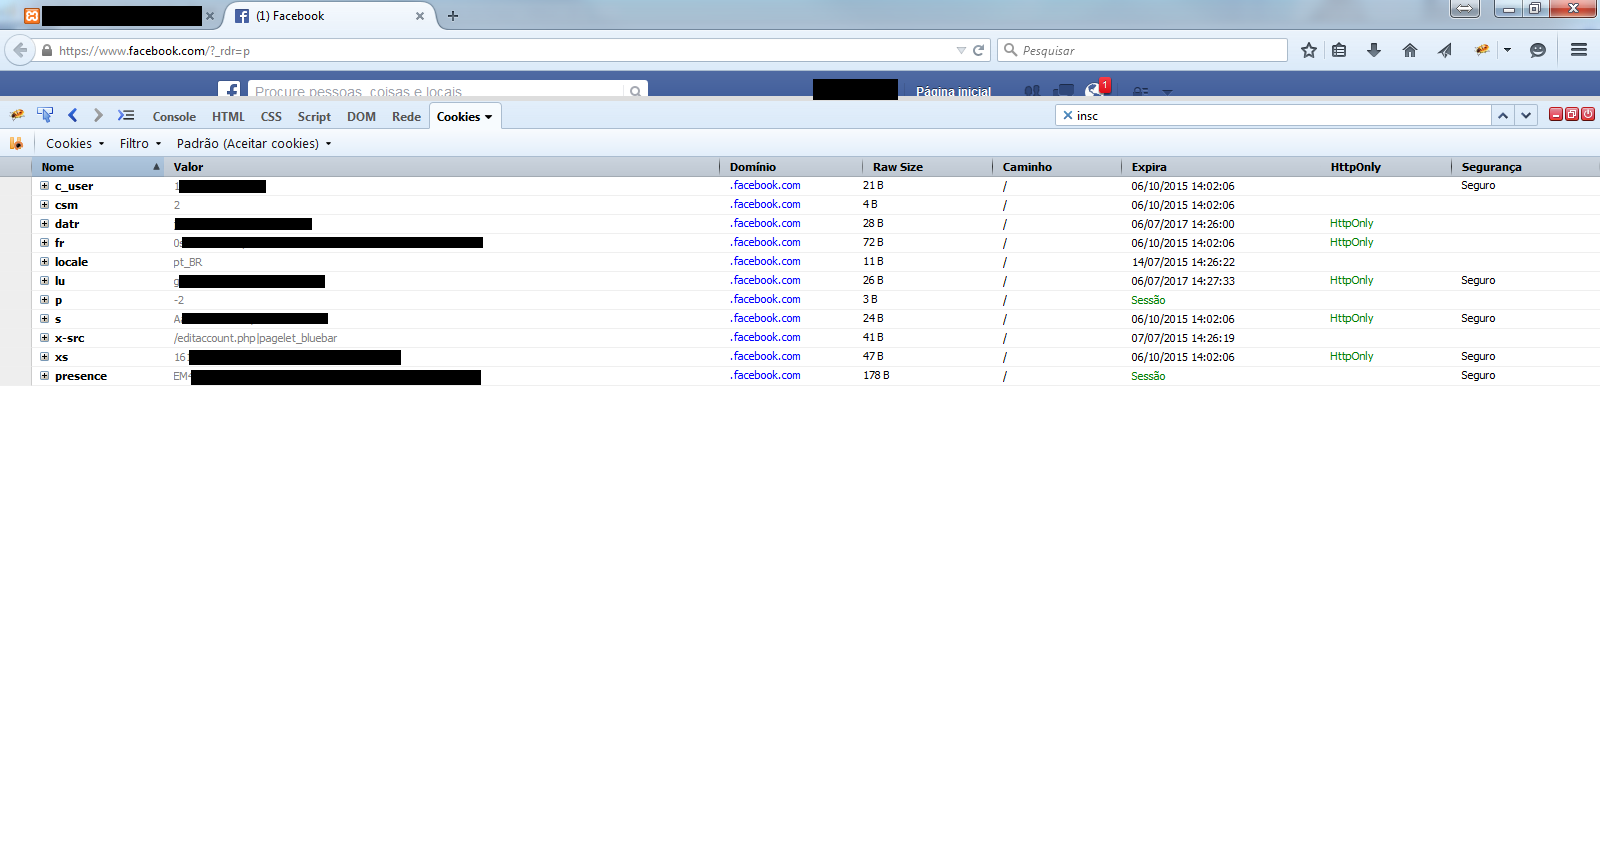1600x860 pixels.
Task: Sort cookies by the HttpOnly column header
Action: 1385,167
